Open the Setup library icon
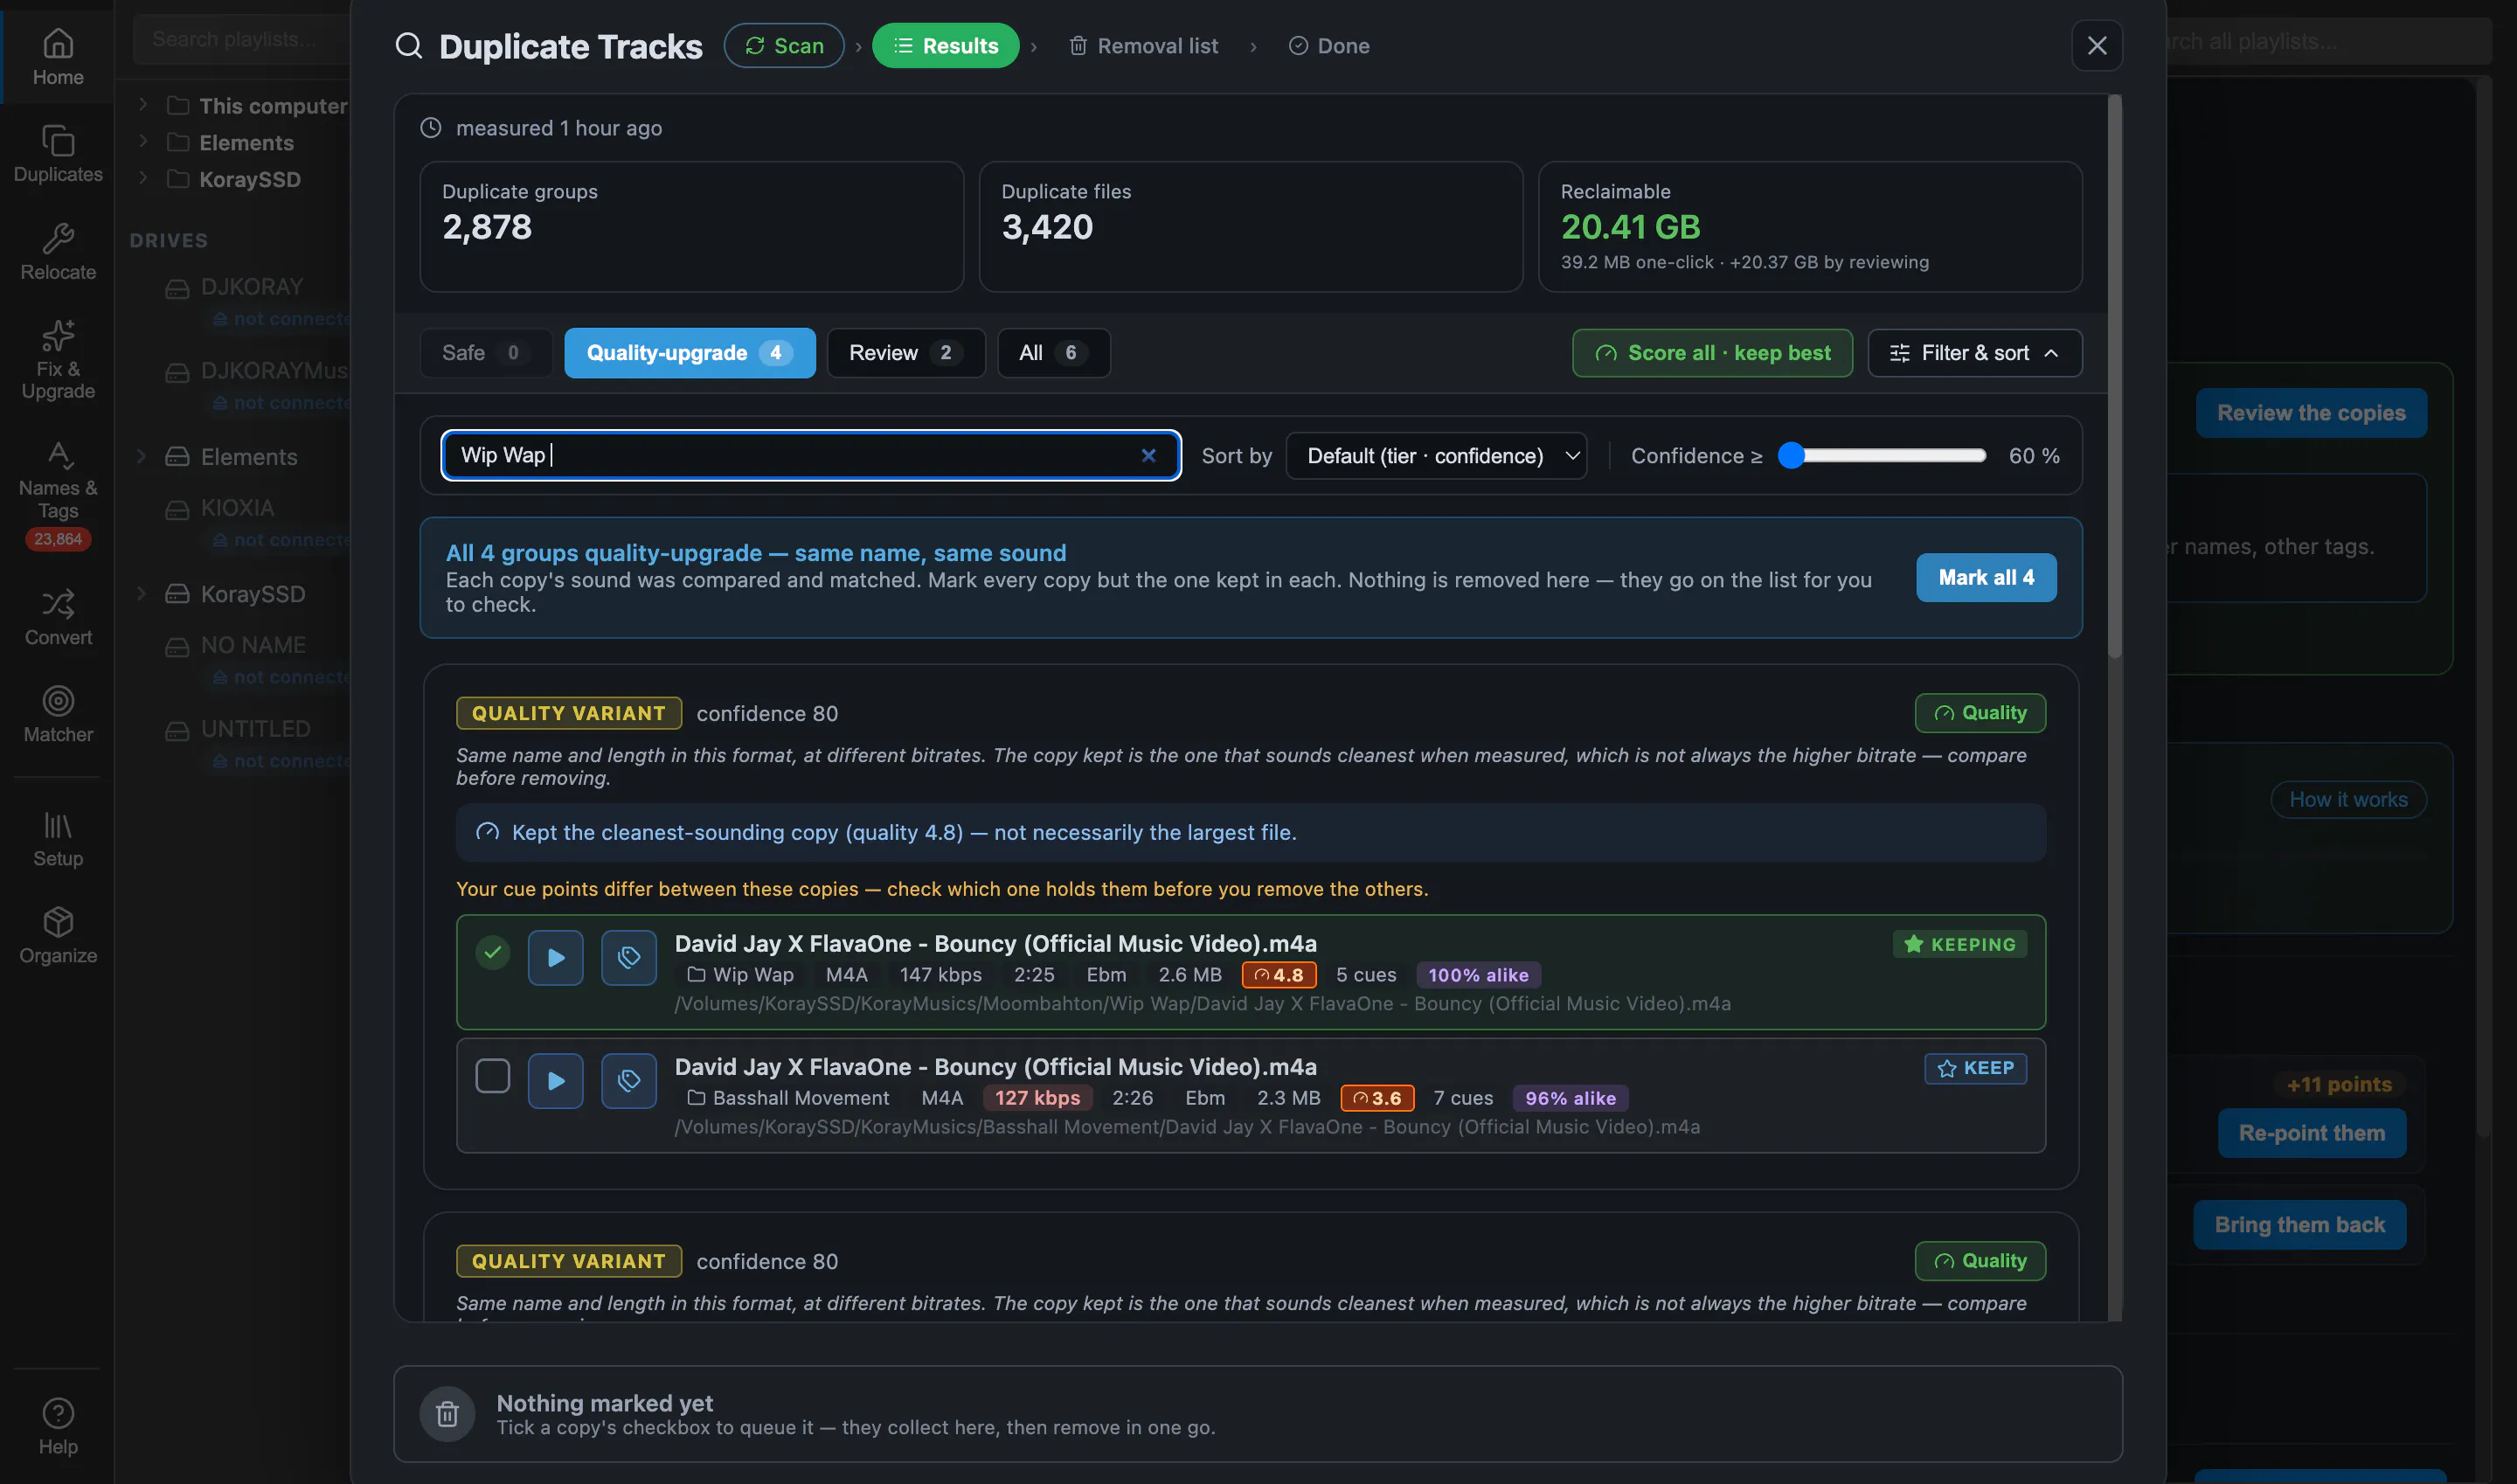Viewport: 2517px width, 1484px height. pyautogui.click(x=57, y=838)
